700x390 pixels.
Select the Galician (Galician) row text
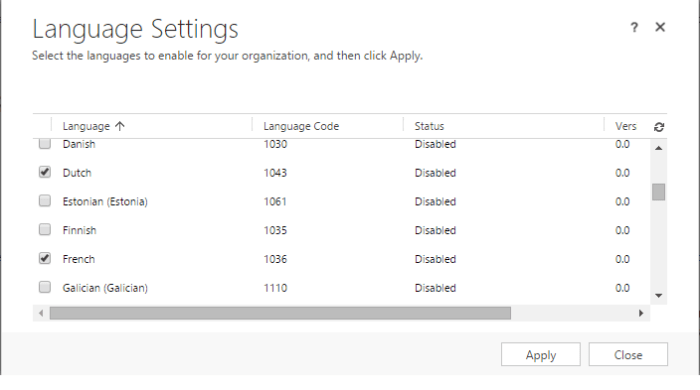click(105, 288)
